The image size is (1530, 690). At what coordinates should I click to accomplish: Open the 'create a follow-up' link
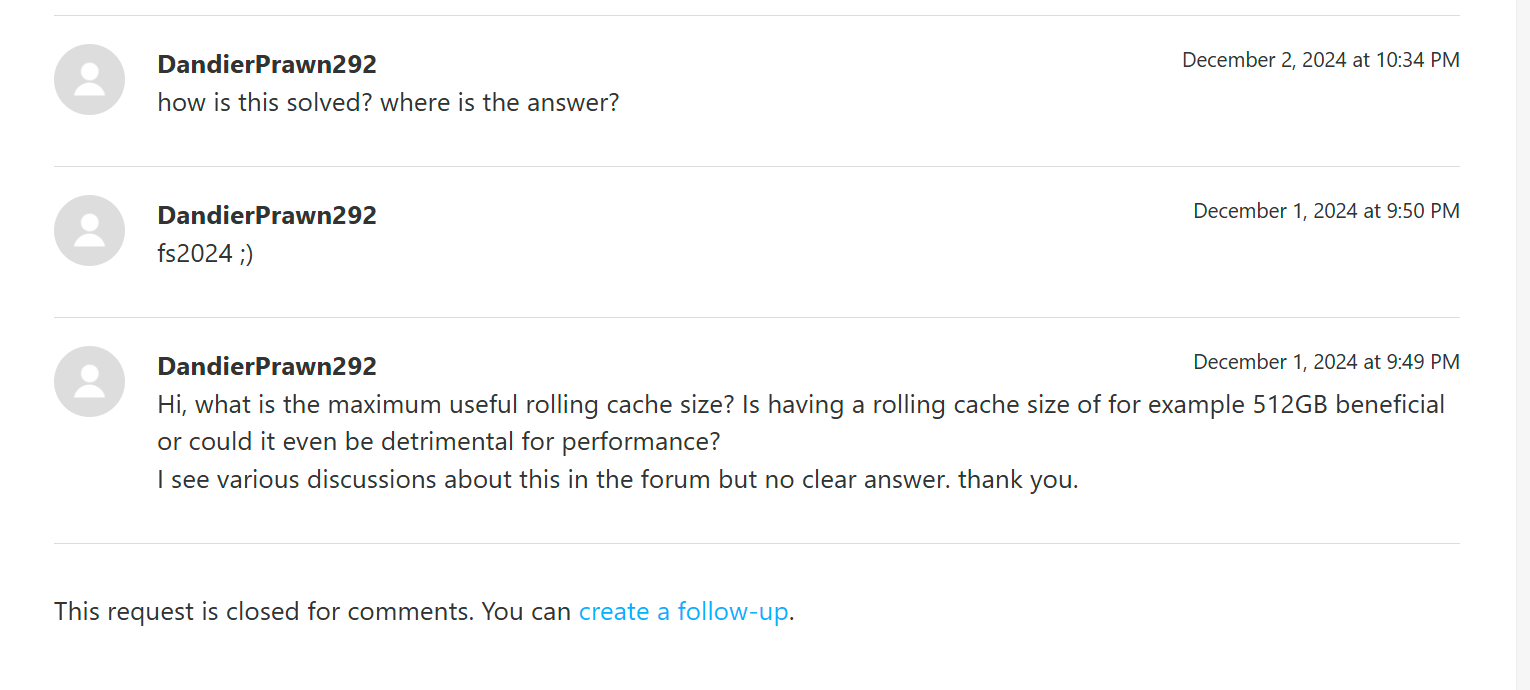[x=683, y=611]
